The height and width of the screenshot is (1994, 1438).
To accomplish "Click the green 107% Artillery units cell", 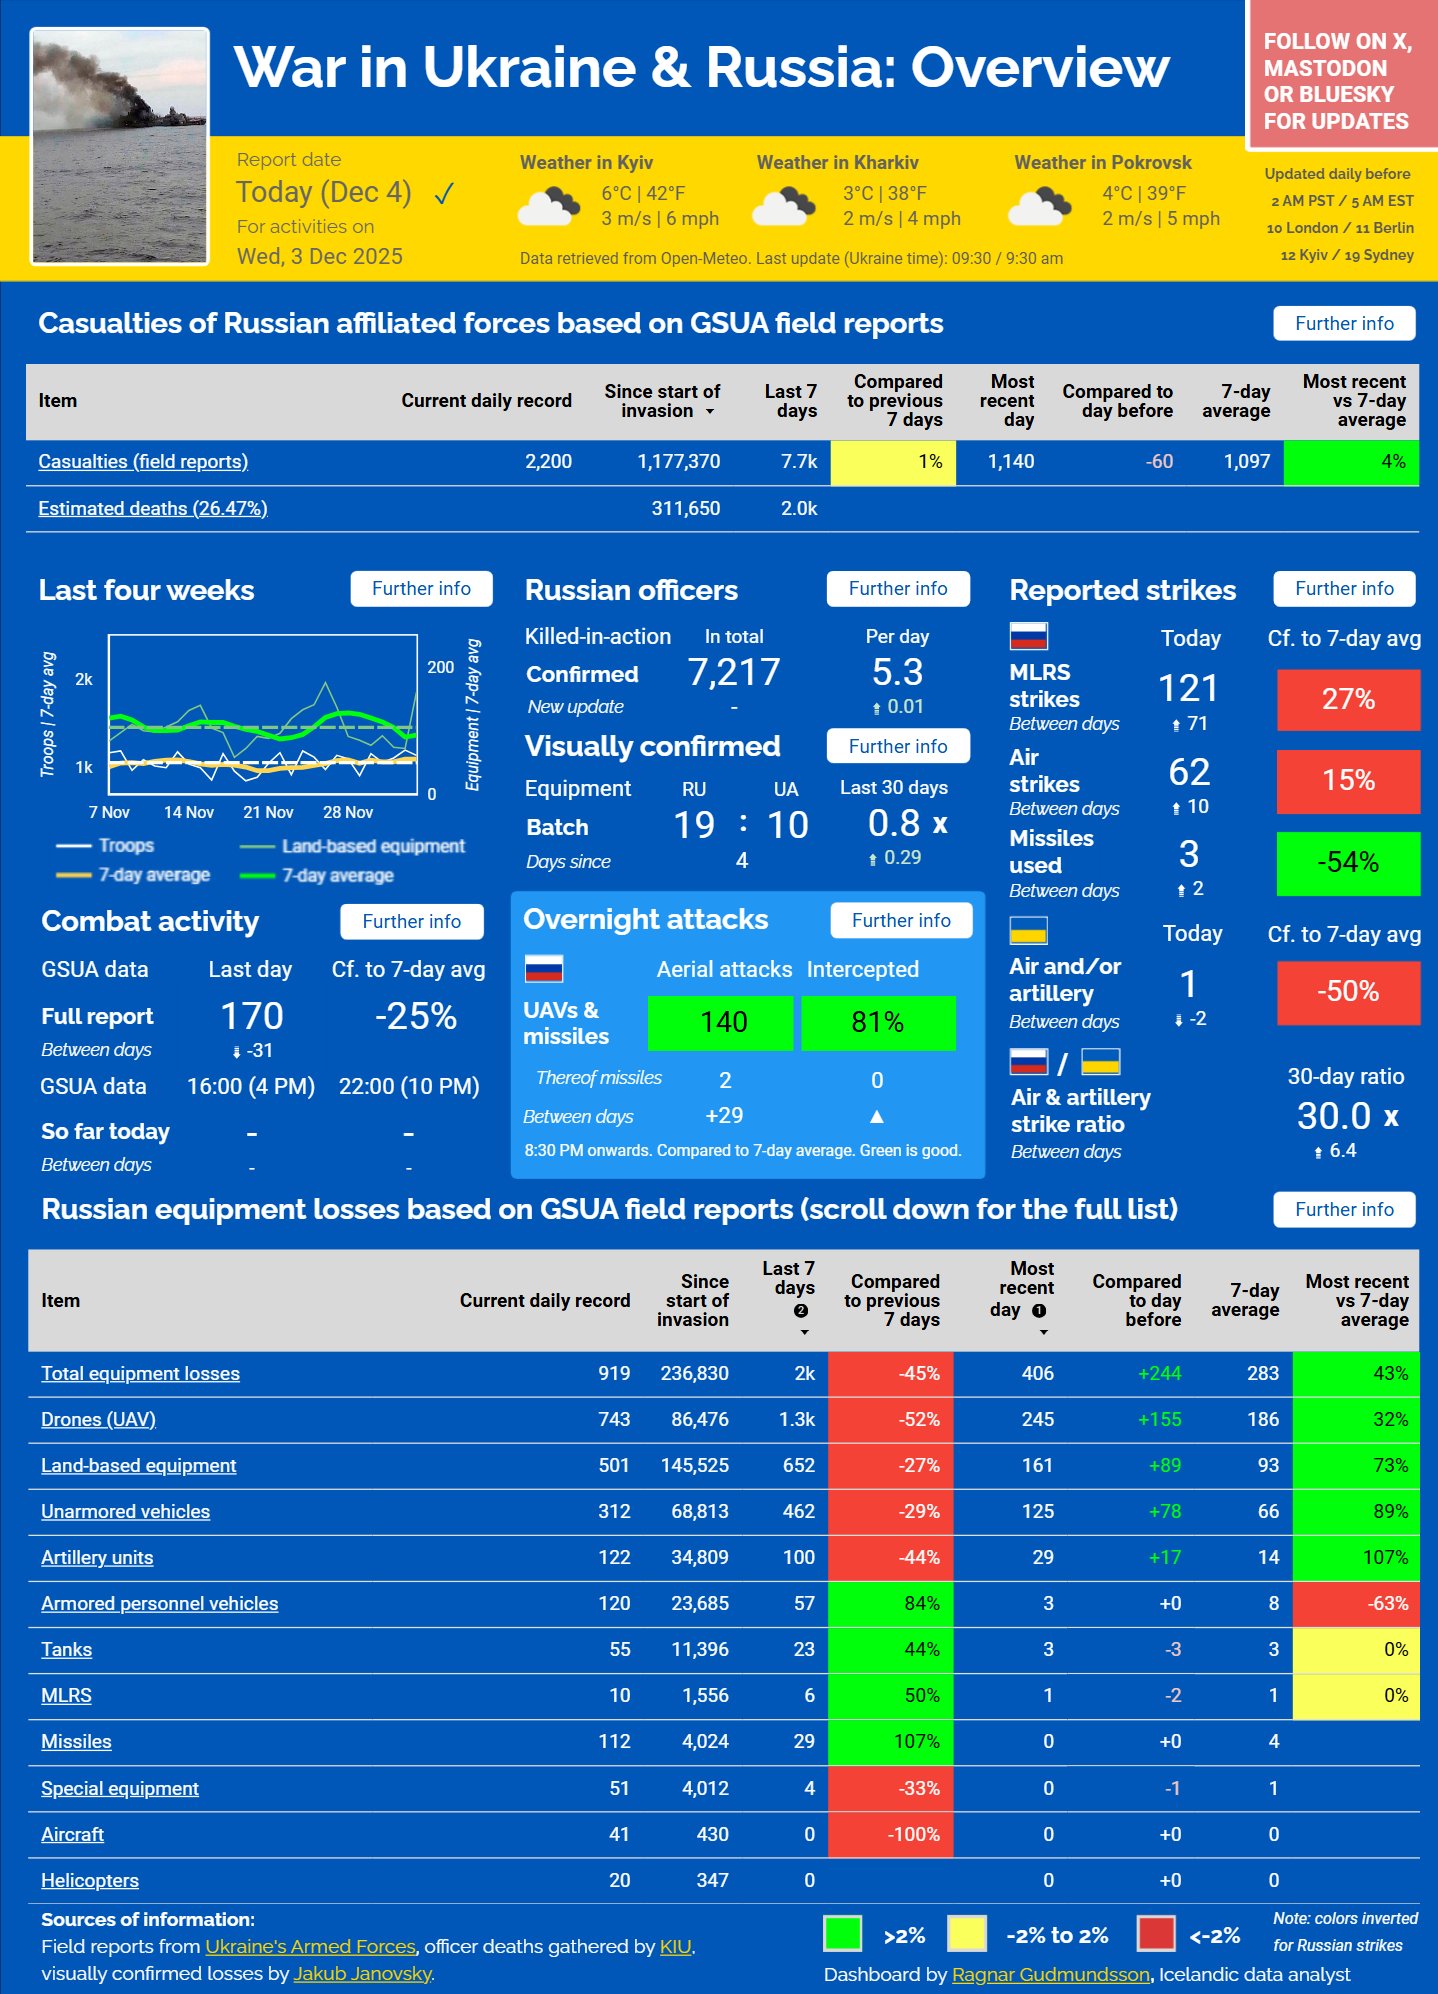I will click(x=1356, y=1557).
